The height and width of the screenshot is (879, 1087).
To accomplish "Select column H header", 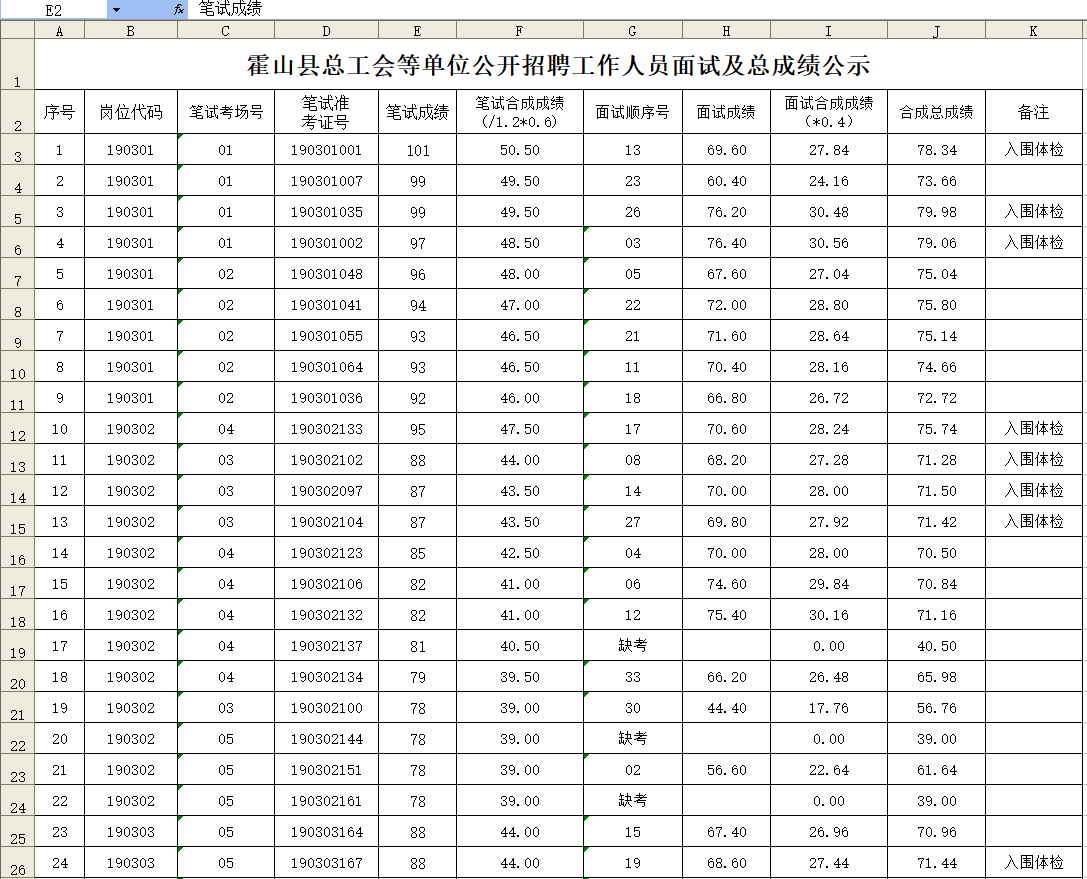I will point(727,31).
